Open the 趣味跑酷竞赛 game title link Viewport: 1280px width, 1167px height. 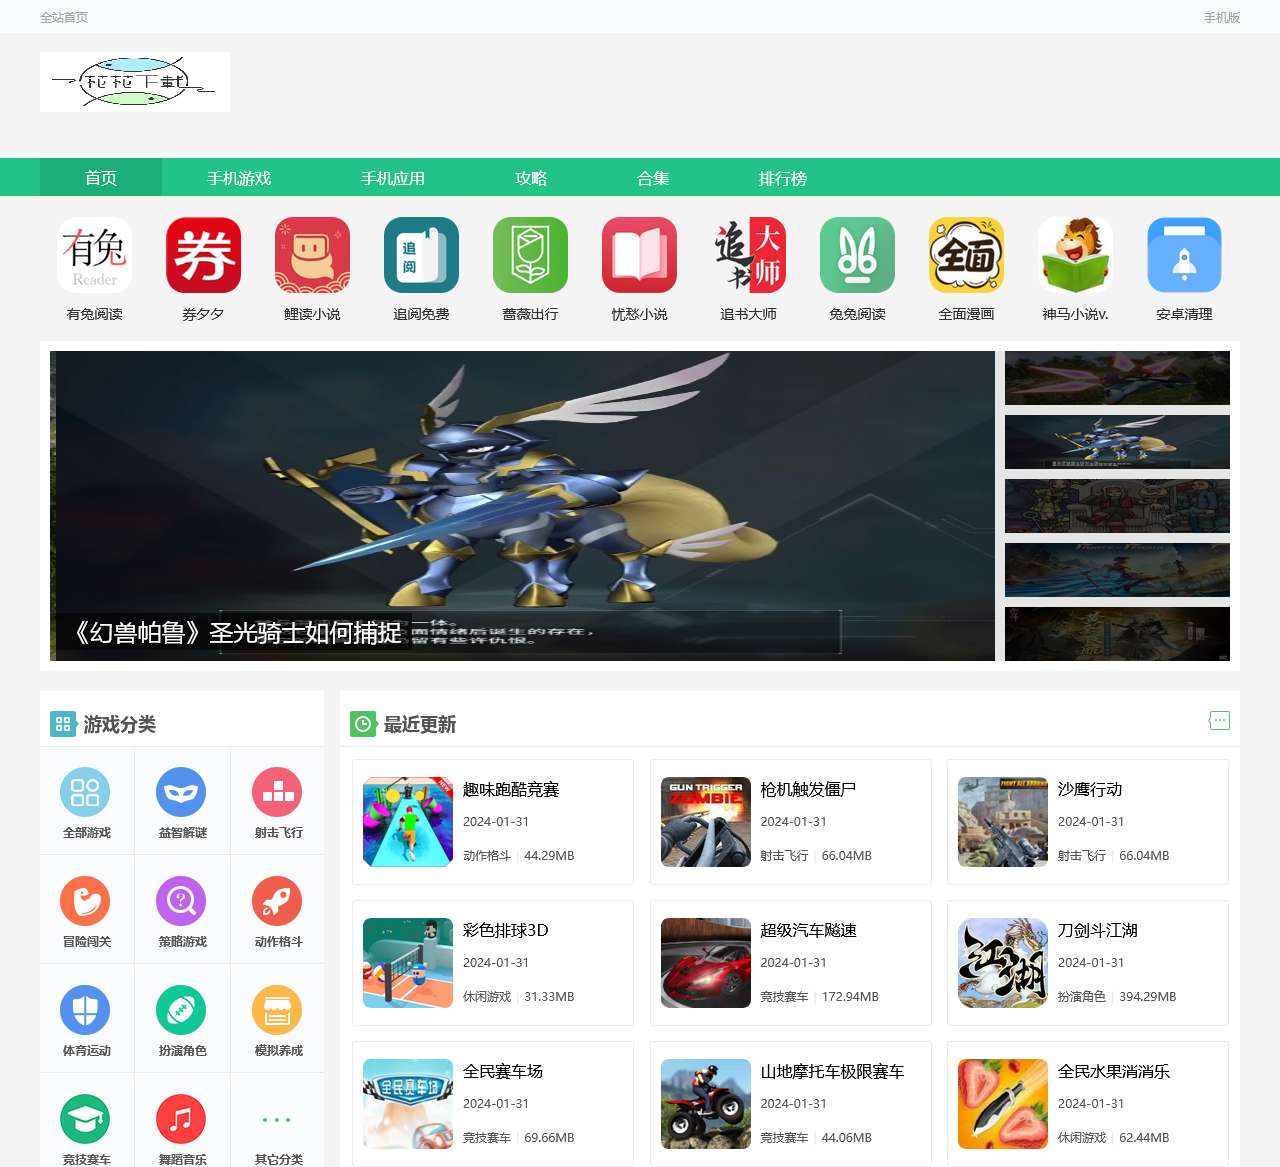[x=511, y=789]
